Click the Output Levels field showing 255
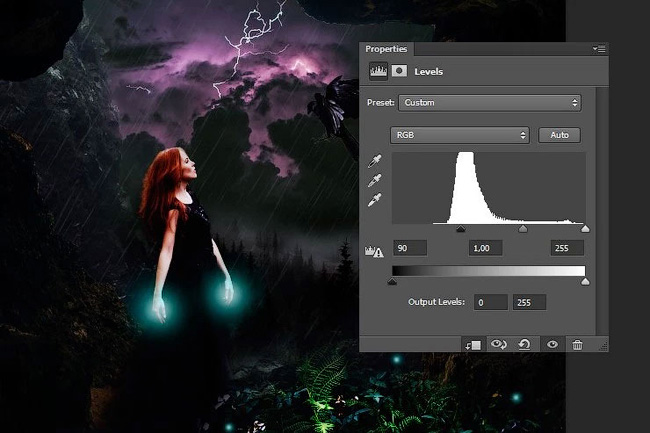650x433 pixels. 529,302
